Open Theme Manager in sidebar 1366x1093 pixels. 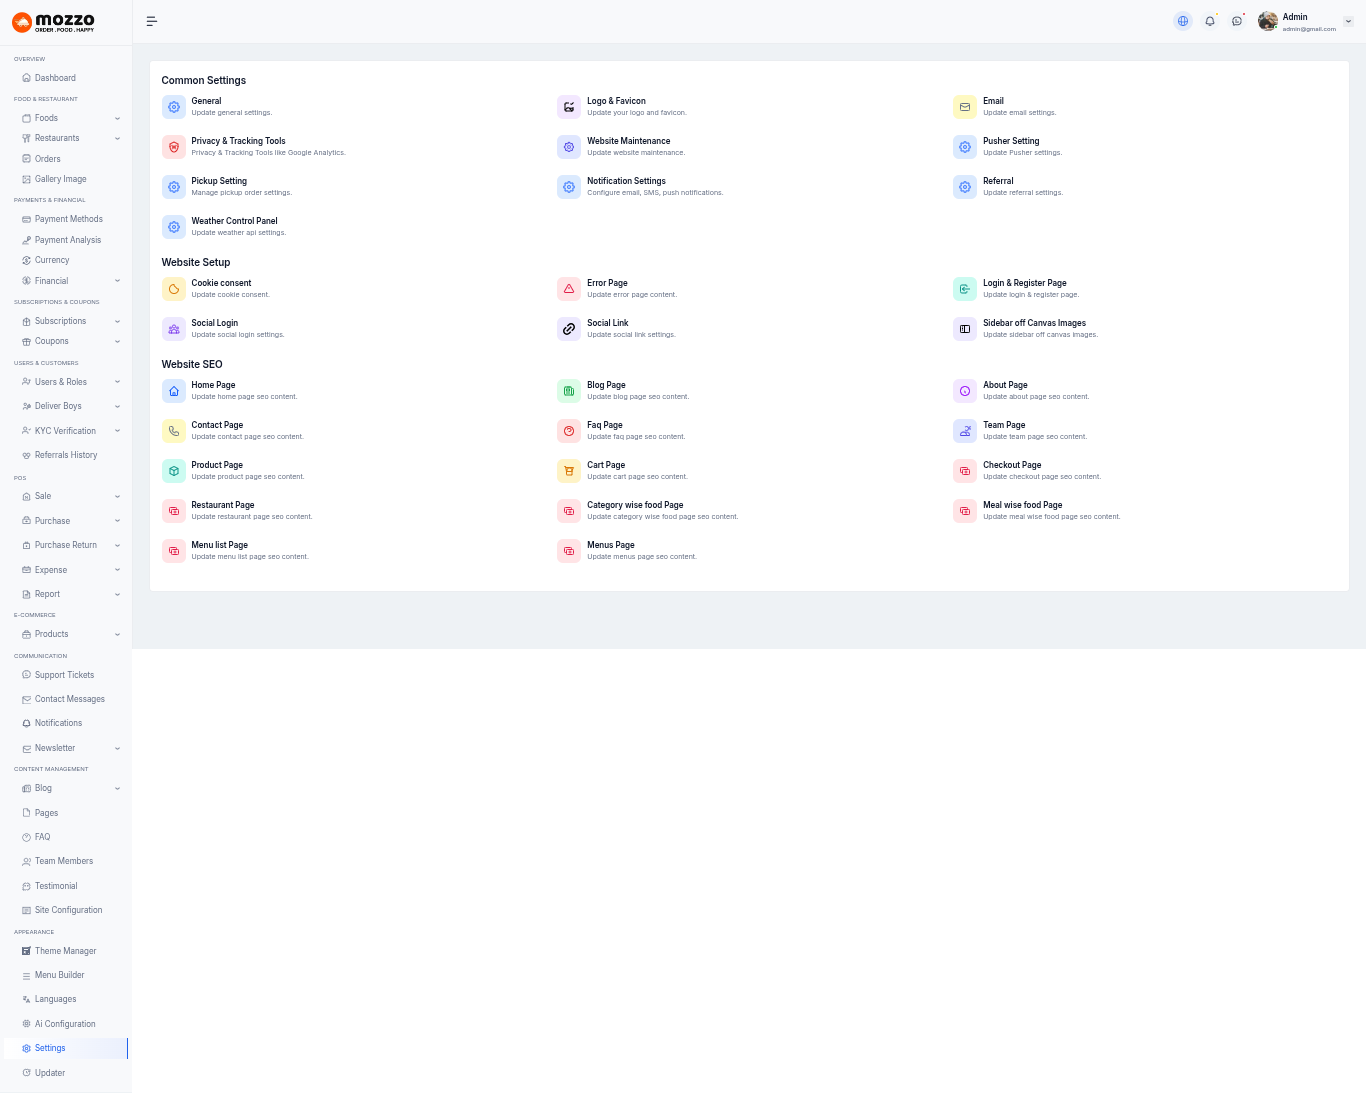65,951
